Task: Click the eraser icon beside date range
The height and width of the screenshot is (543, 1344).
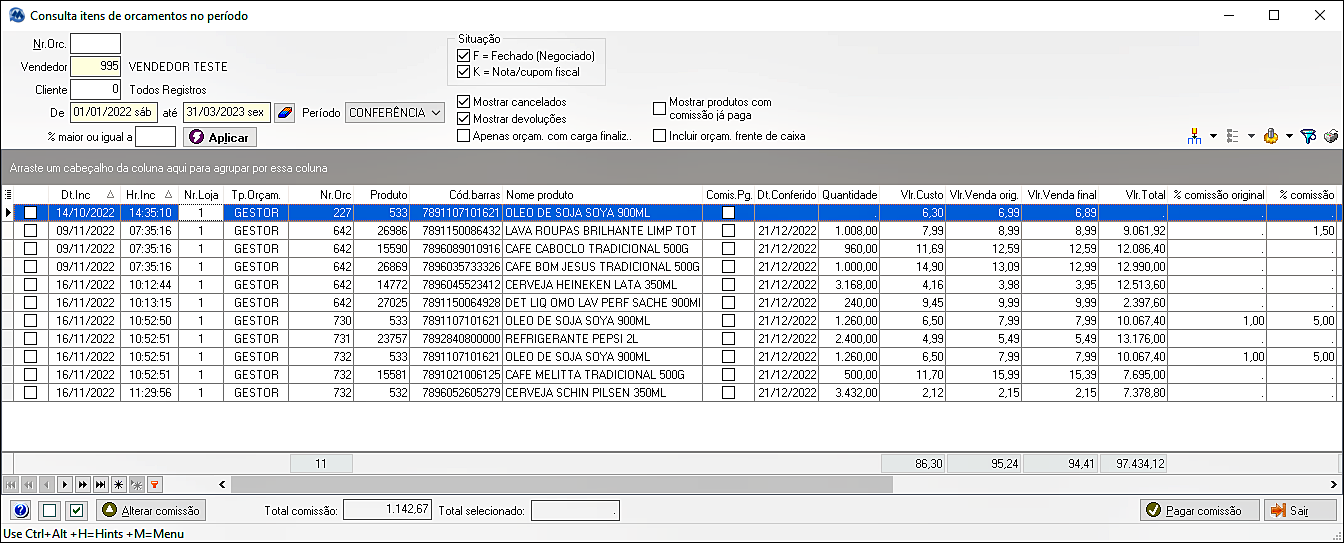Action: click(285, 112)
